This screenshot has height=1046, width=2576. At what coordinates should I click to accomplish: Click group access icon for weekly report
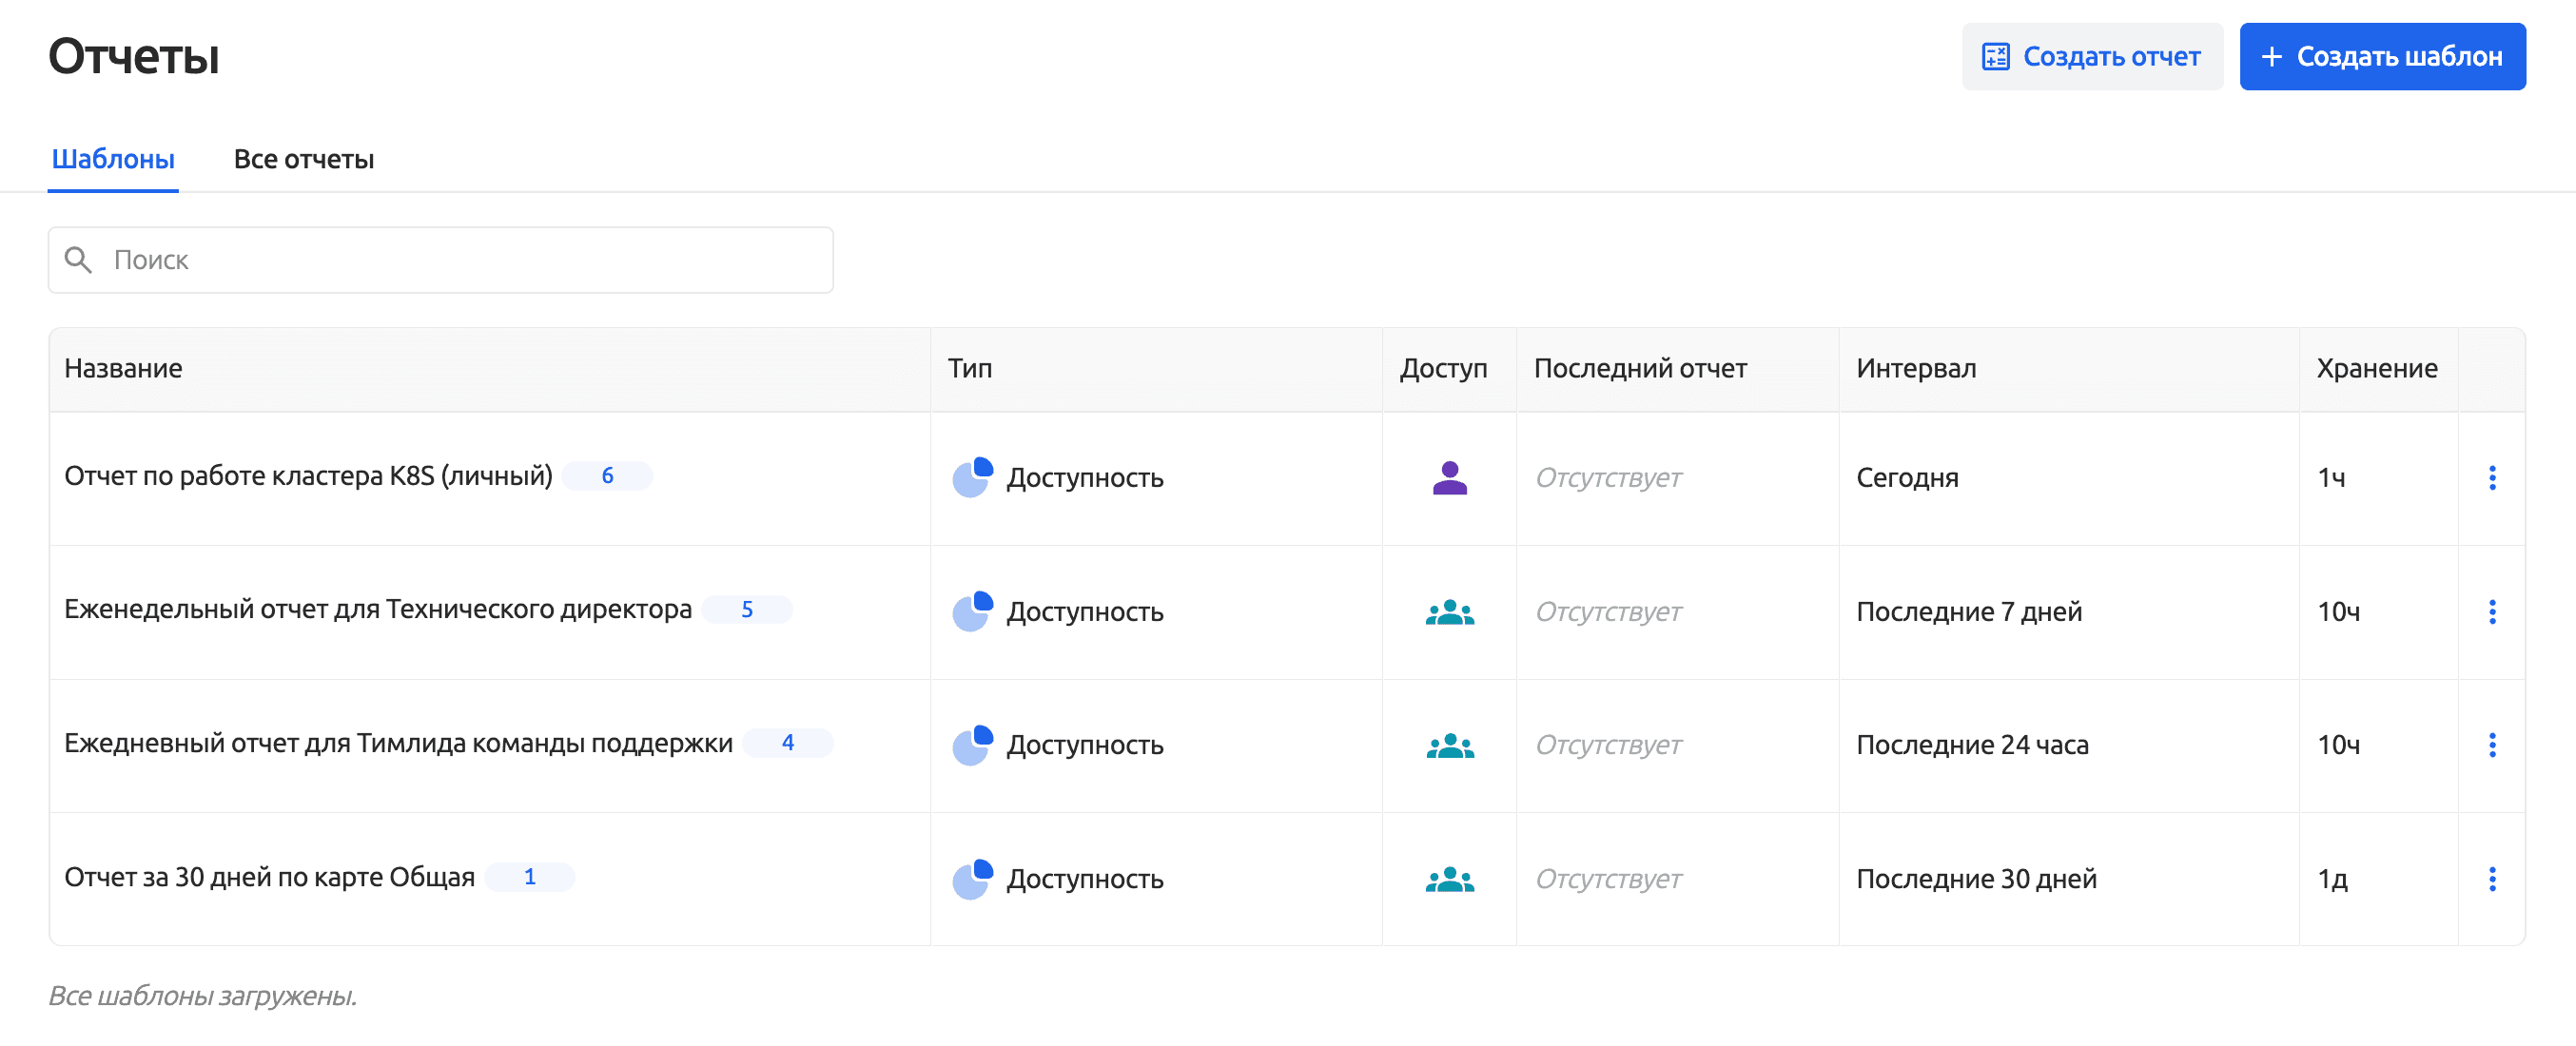click(x=1449, y=612)
